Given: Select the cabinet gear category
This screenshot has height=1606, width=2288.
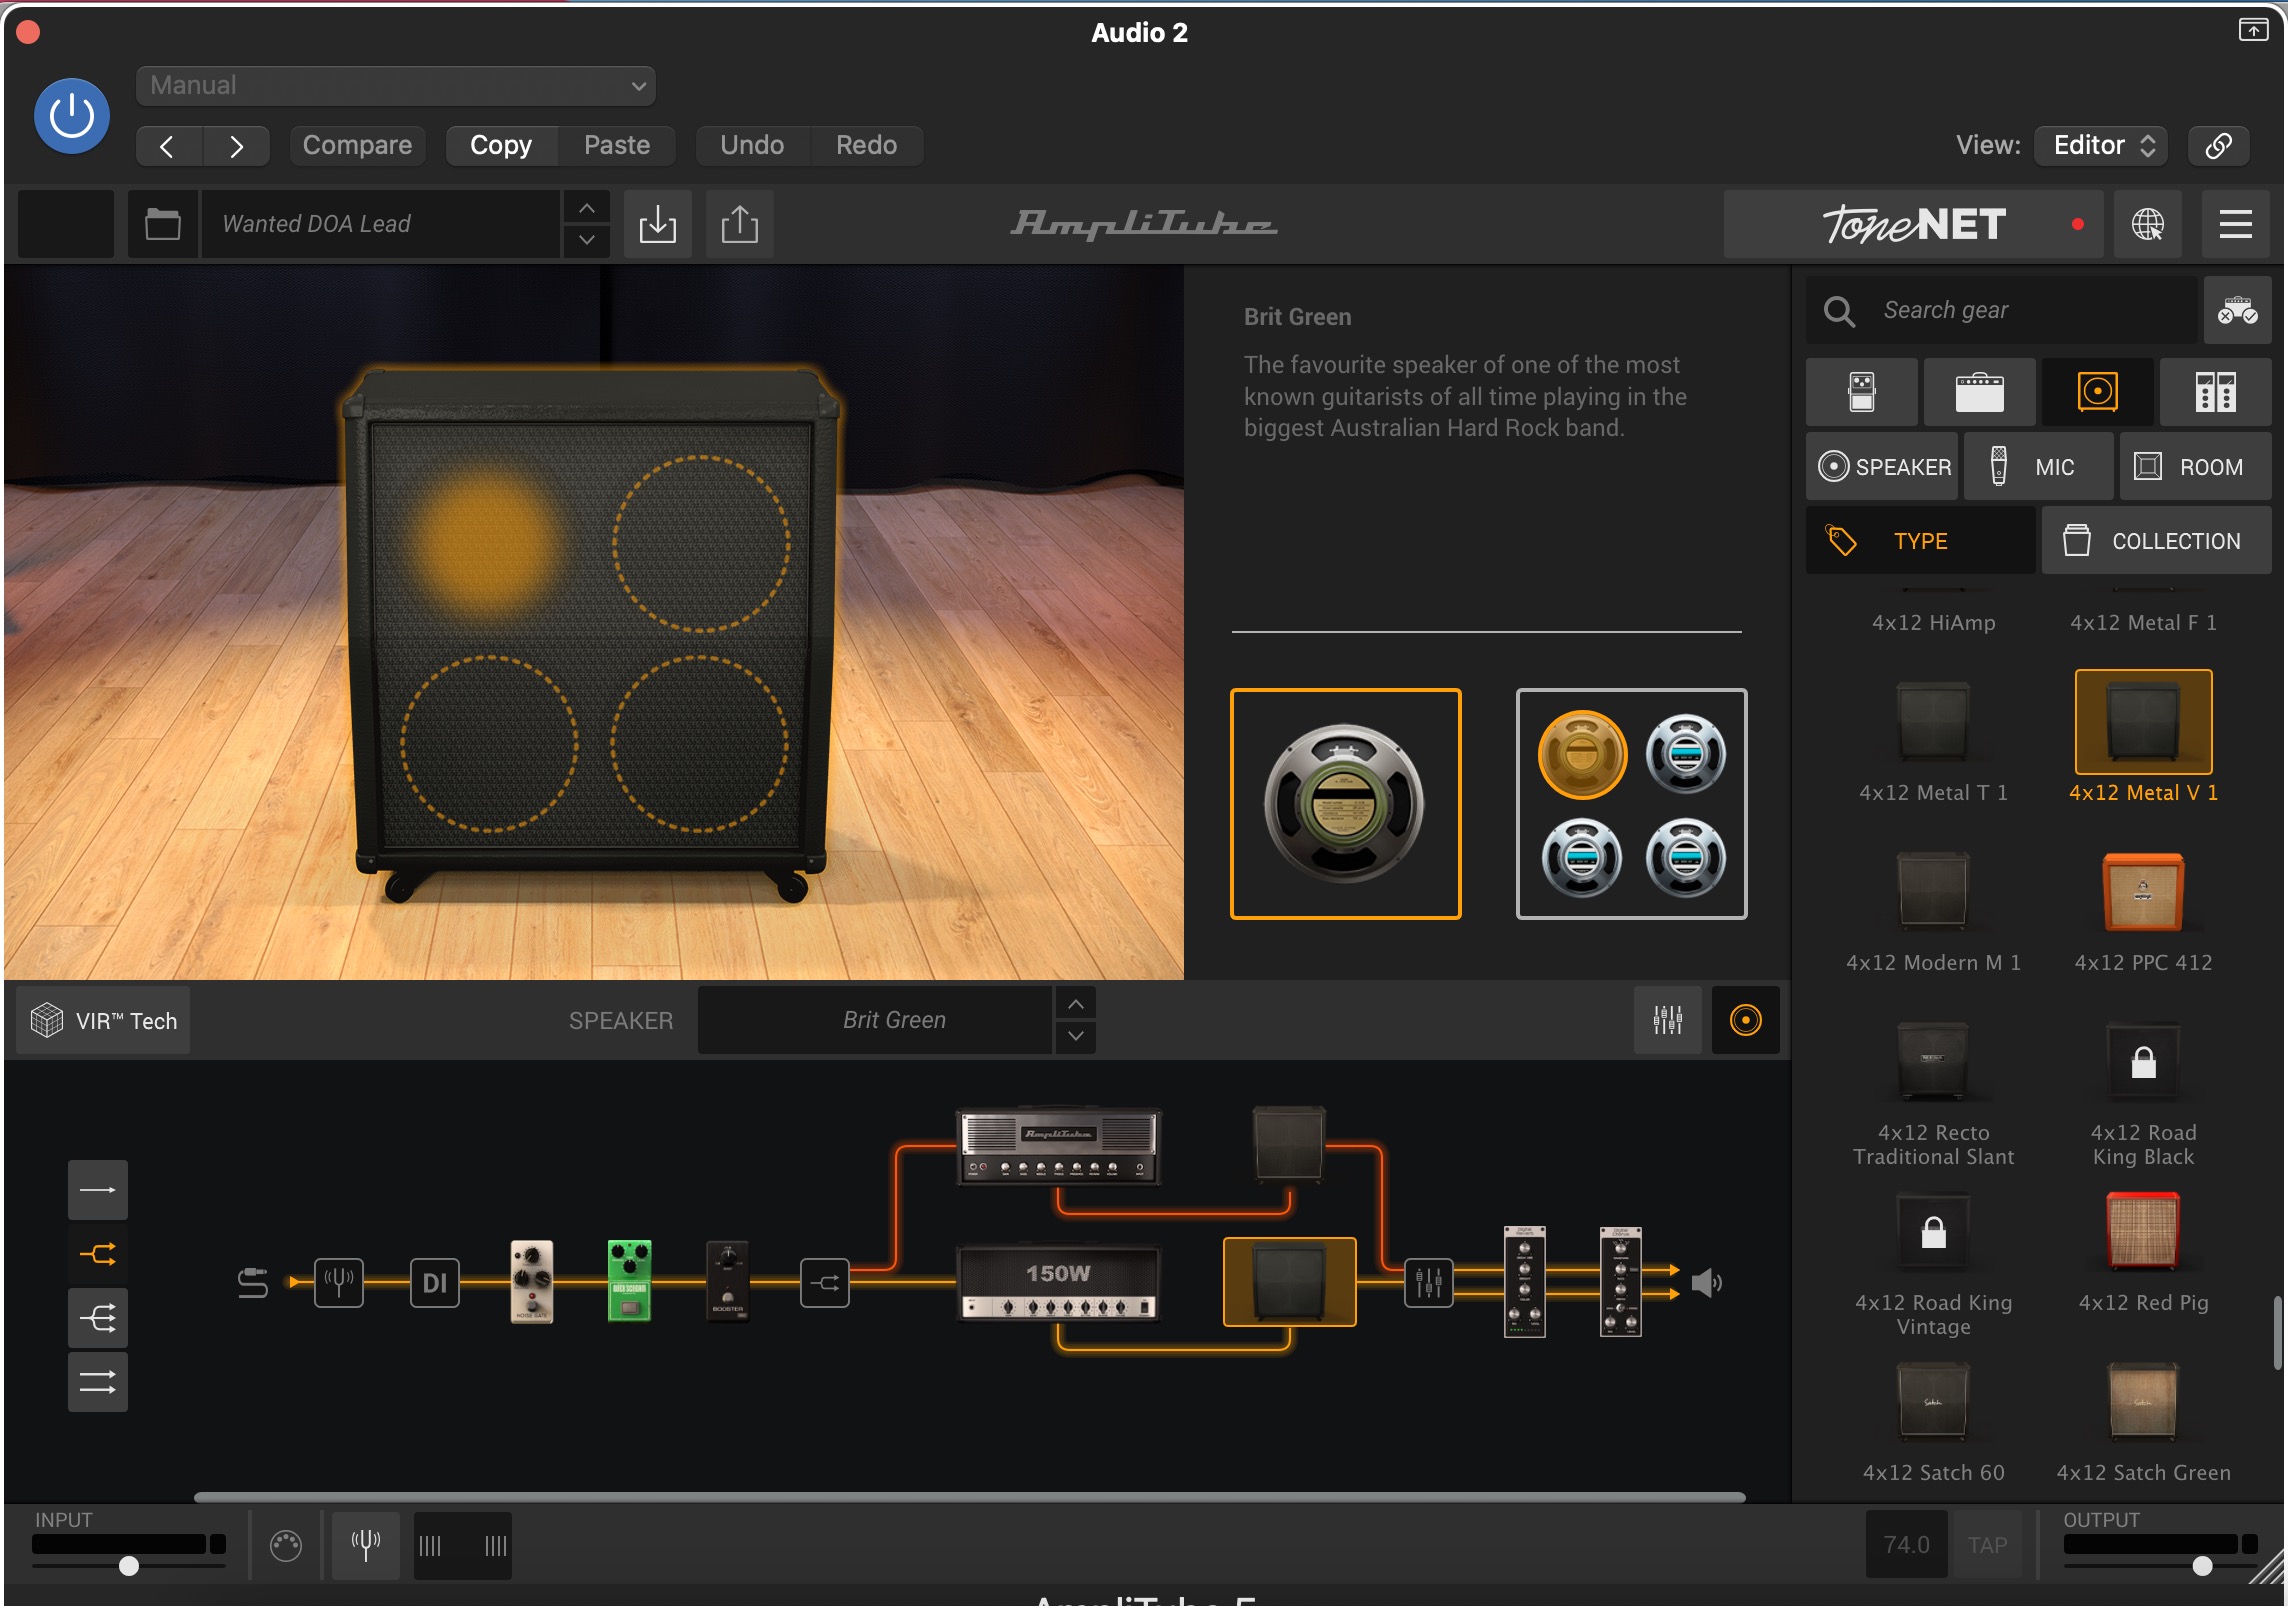Looking at the screenshot, I should [2097, 392].
